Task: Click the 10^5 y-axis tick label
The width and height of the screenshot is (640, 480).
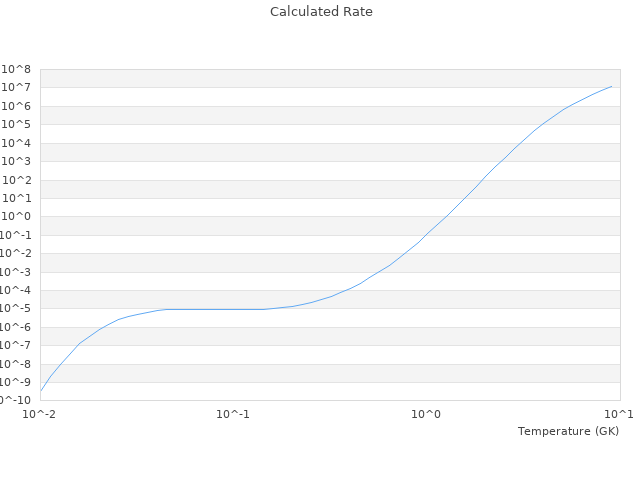Action: tap(18, 125)
